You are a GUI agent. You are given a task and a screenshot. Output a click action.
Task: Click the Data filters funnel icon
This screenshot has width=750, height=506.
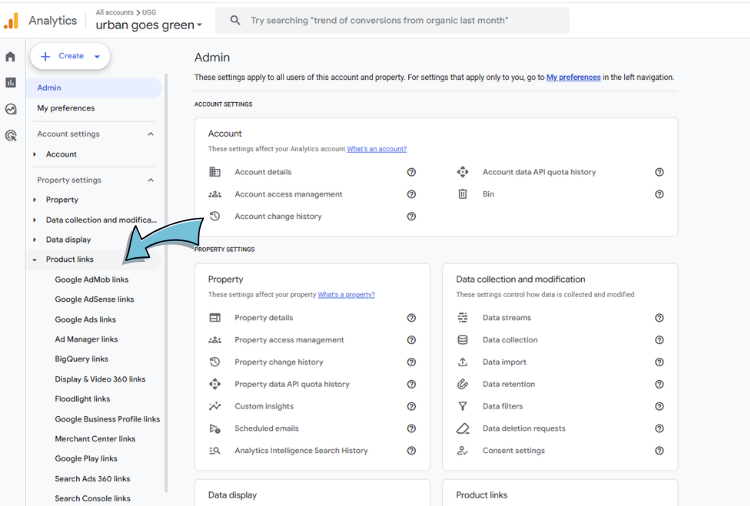click(x=463, y=406)
